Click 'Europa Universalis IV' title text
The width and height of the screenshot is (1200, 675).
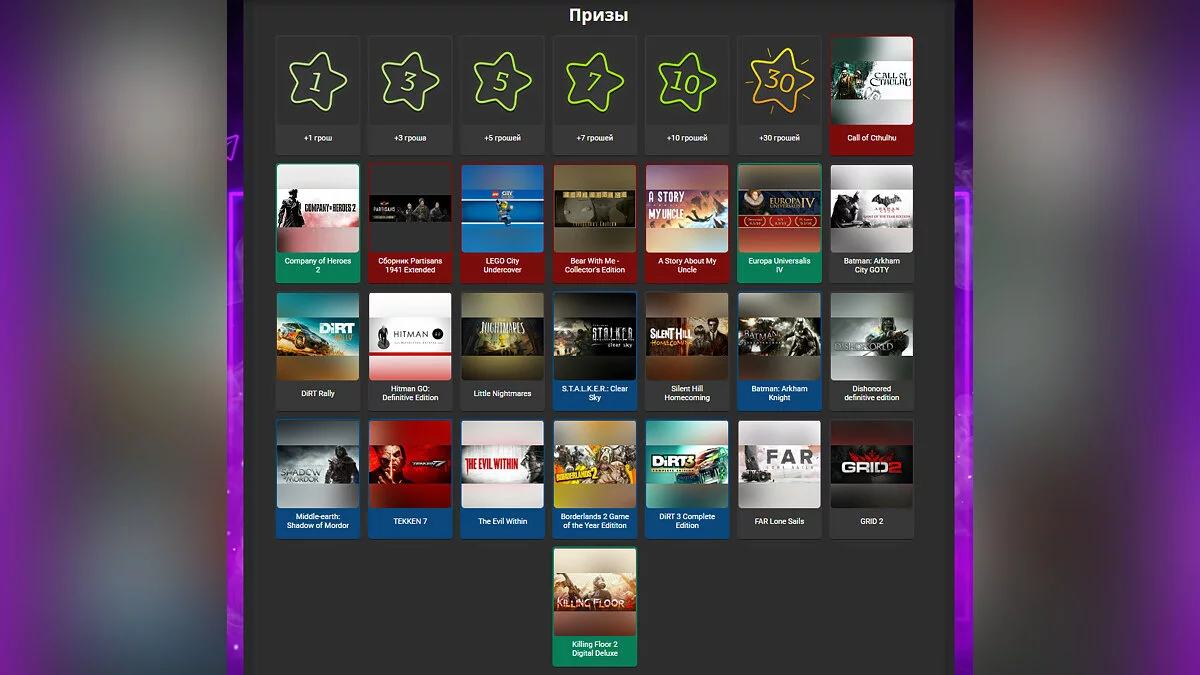point(779,265)
